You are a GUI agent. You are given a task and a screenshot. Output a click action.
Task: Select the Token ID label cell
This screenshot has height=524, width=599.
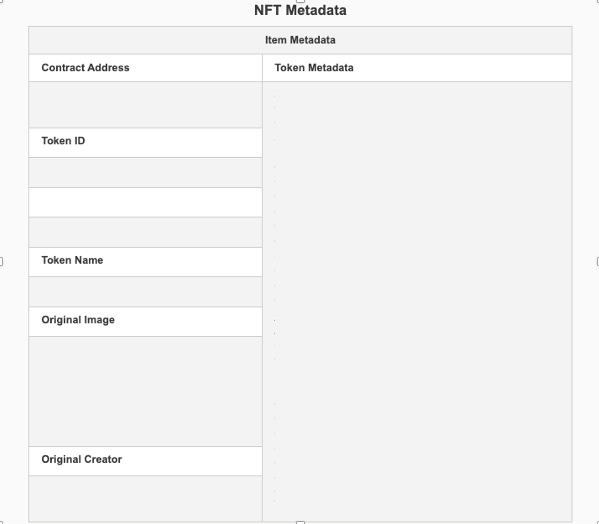[146, 143]
